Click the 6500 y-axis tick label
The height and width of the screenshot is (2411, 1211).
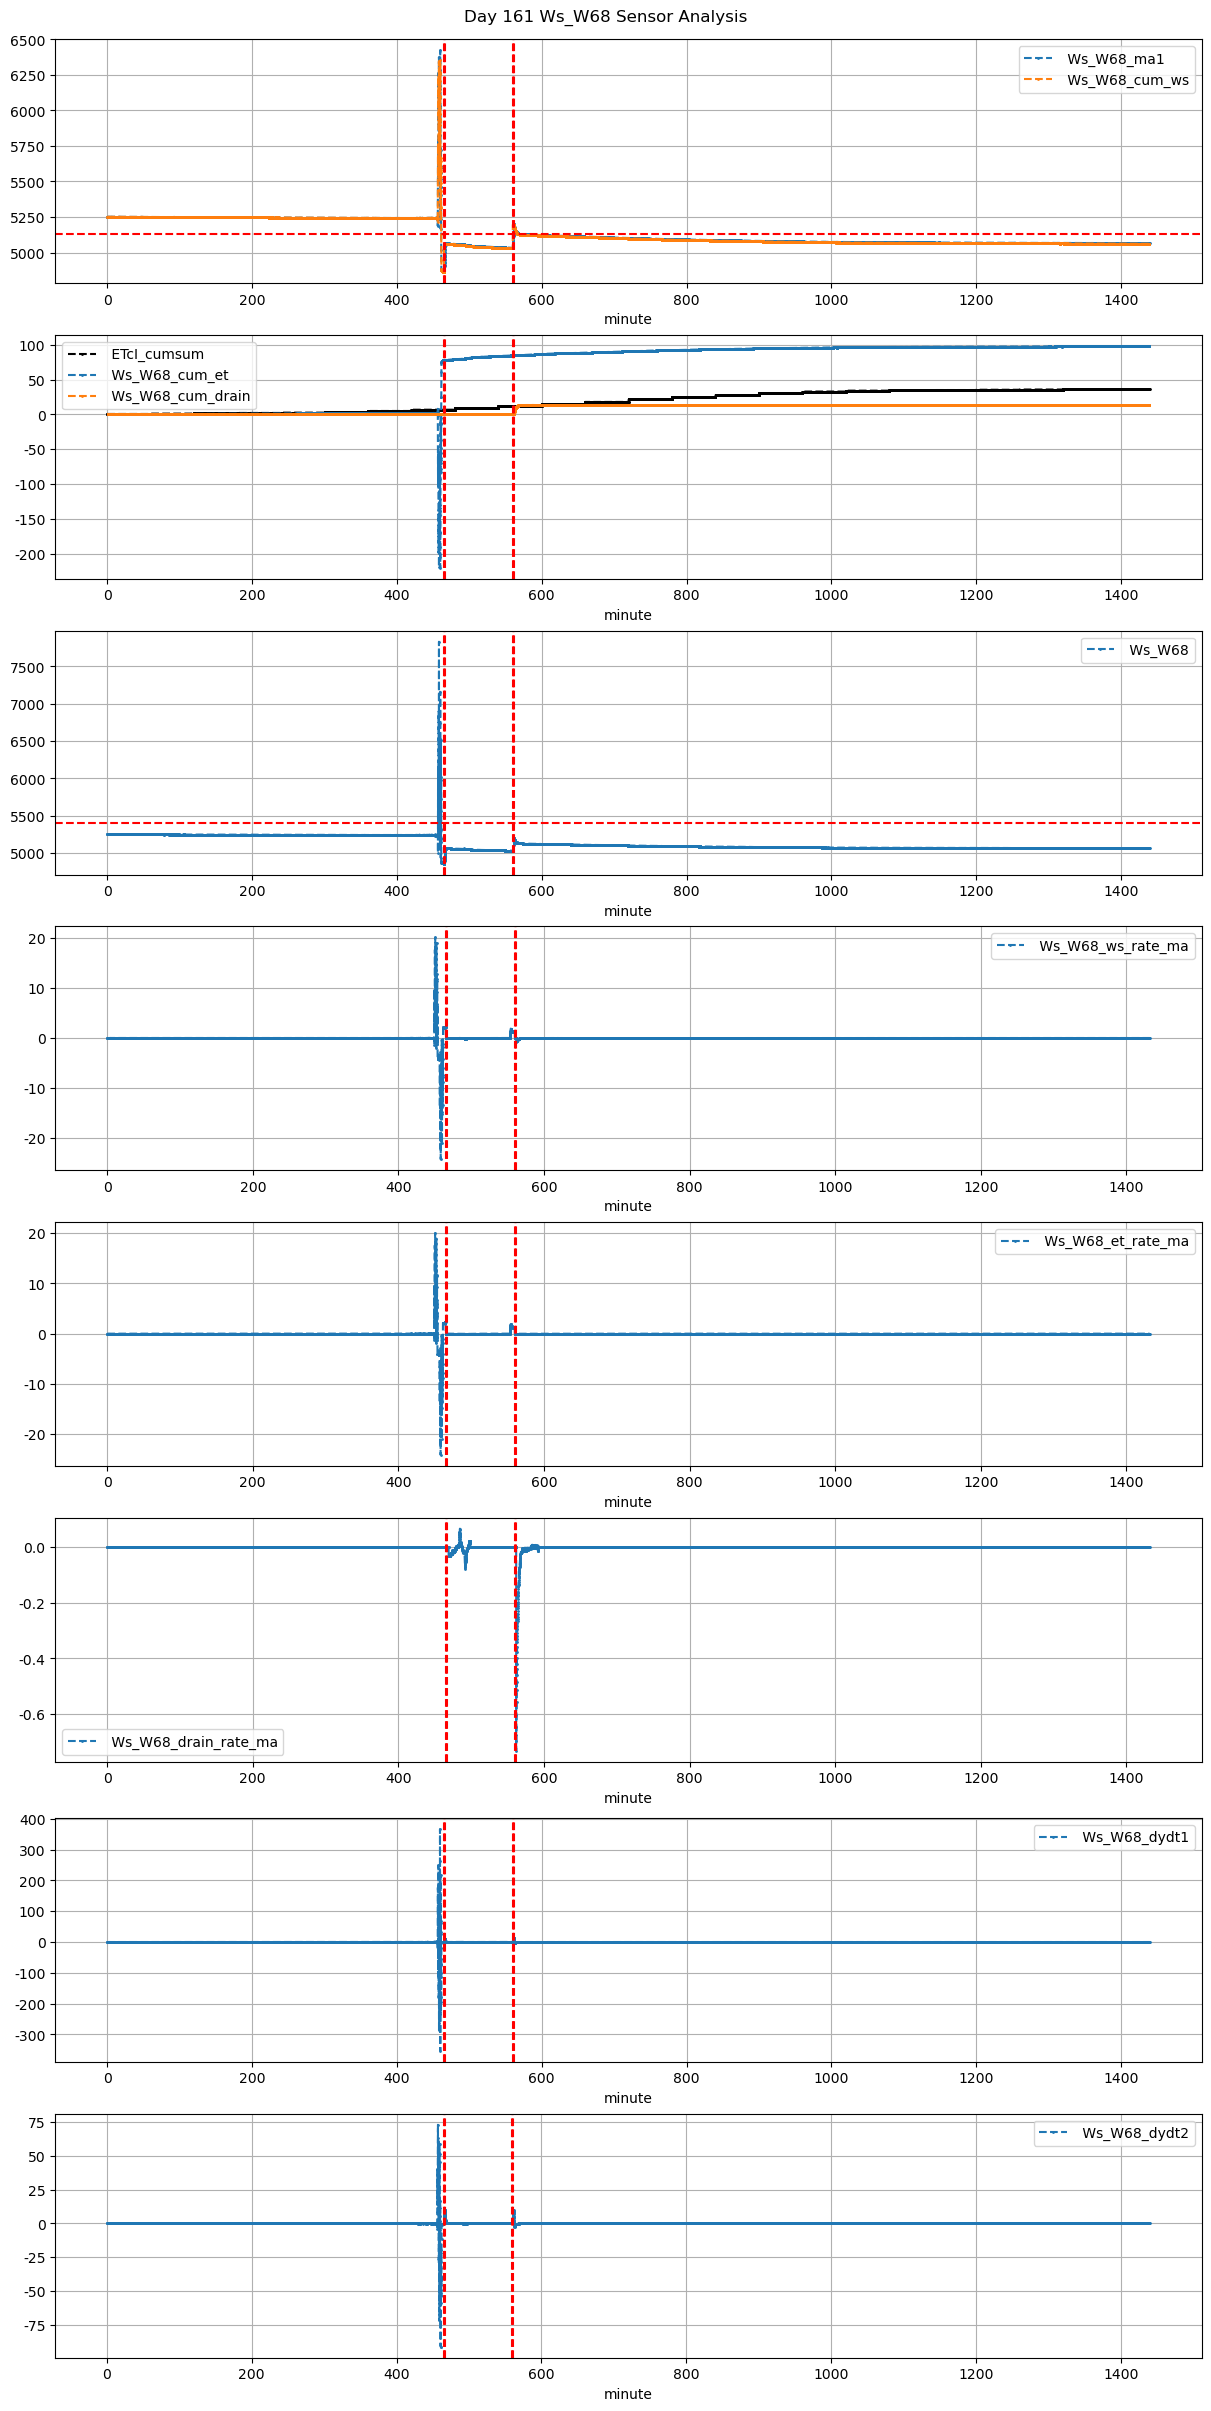pyautogui.click(x=28, y=41)
